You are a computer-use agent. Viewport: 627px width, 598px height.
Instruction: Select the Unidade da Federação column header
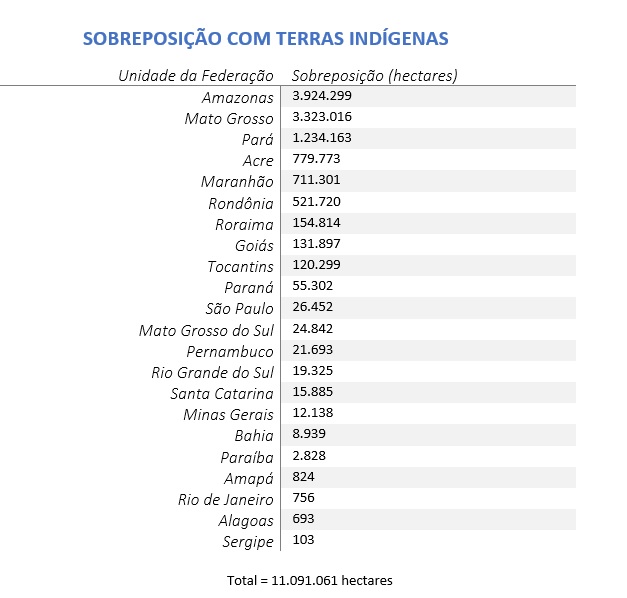click(x=196, y=76)
